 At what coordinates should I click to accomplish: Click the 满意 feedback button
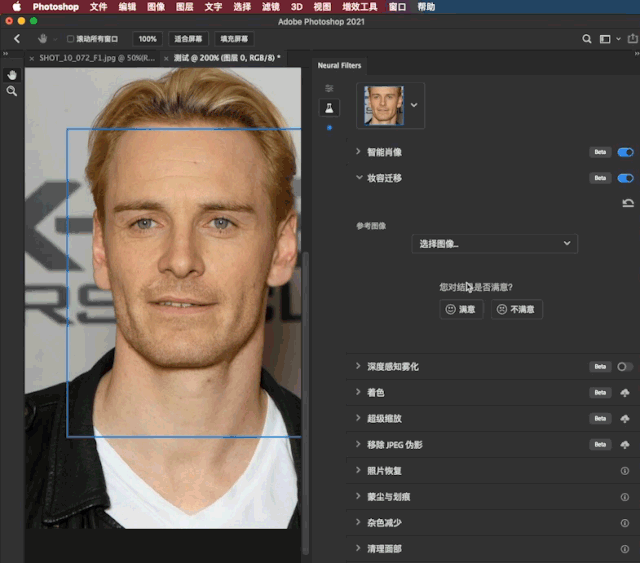coord(461,309)
